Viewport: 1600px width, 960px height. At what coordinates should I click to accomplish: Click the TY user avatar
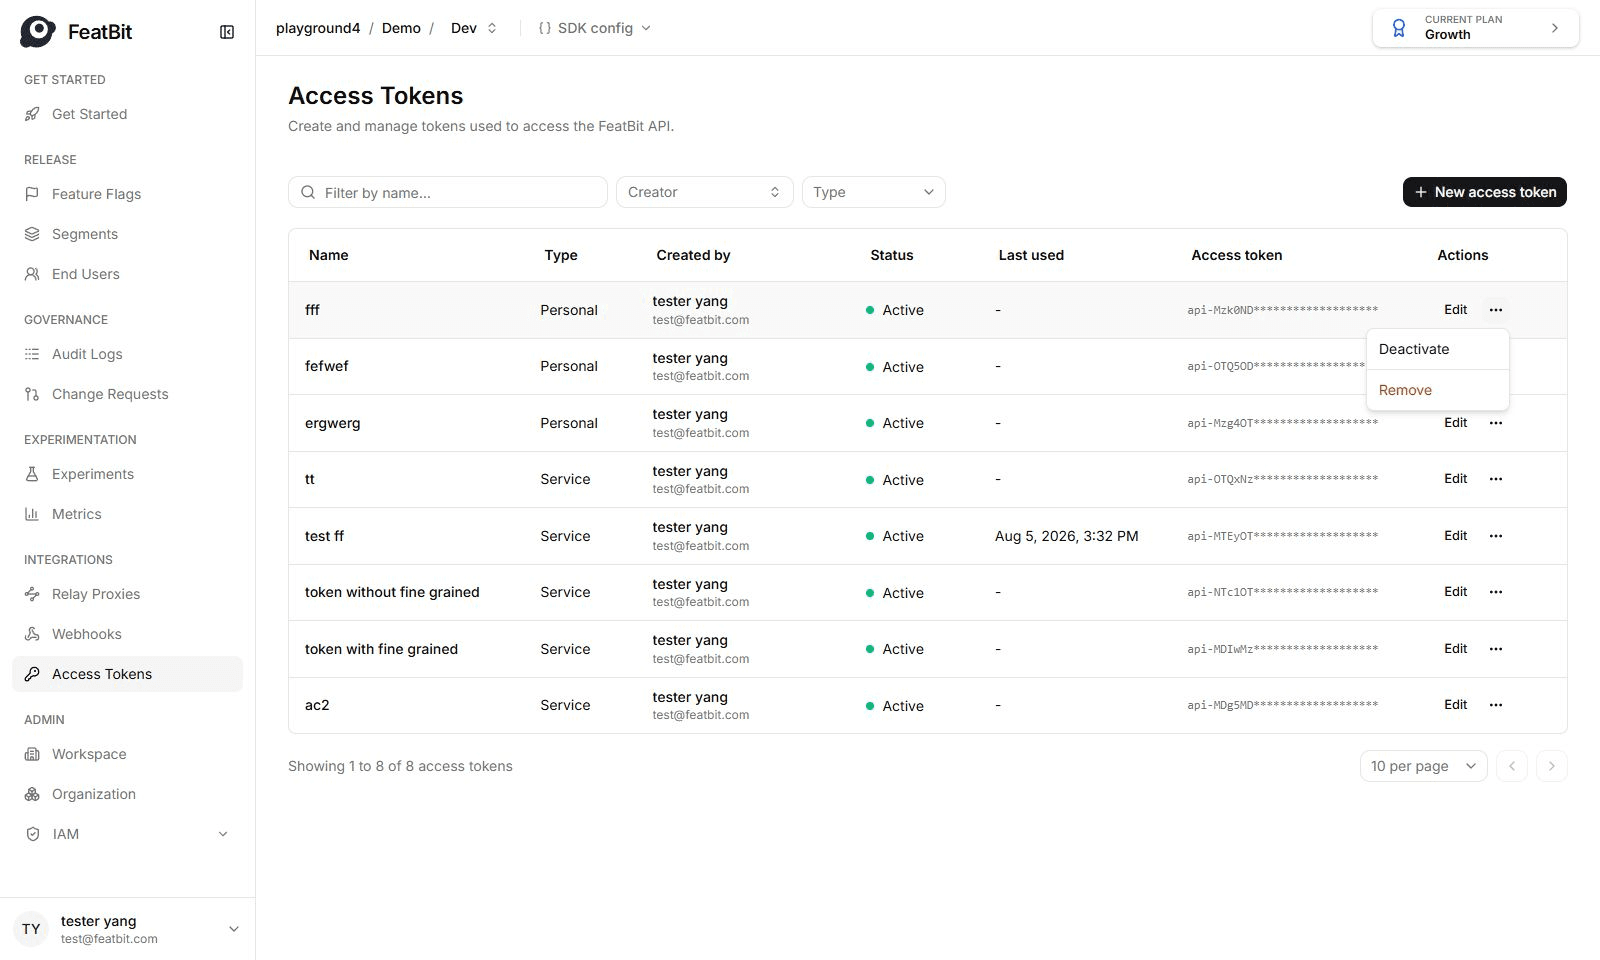[32, 929]
